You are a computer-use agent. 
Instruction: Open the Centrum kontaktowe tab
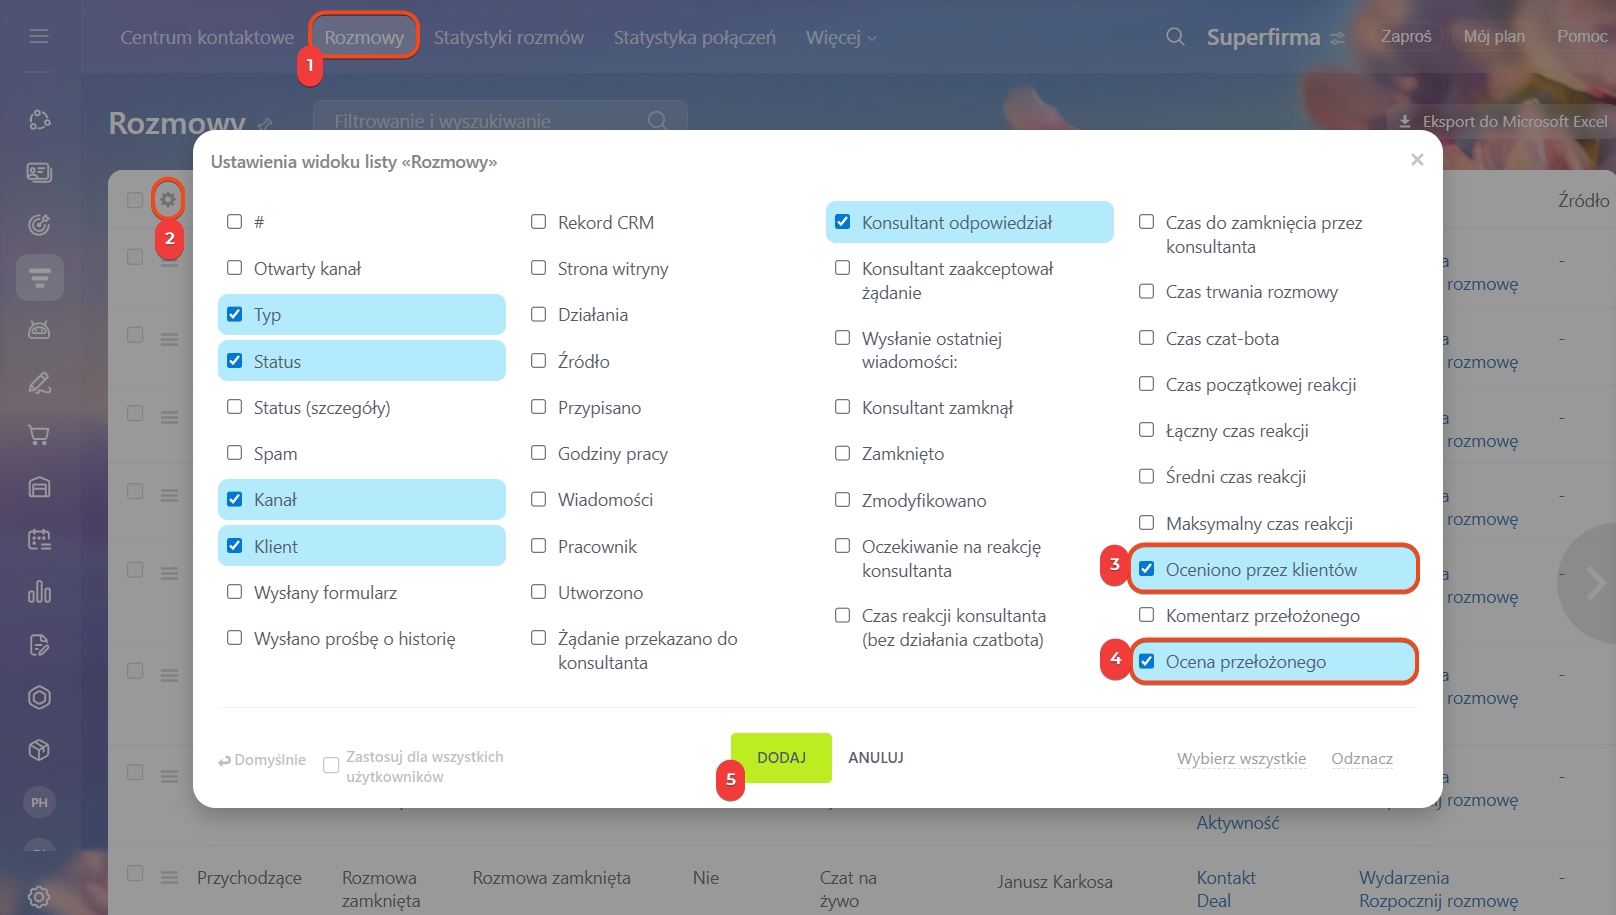point(207,37)
